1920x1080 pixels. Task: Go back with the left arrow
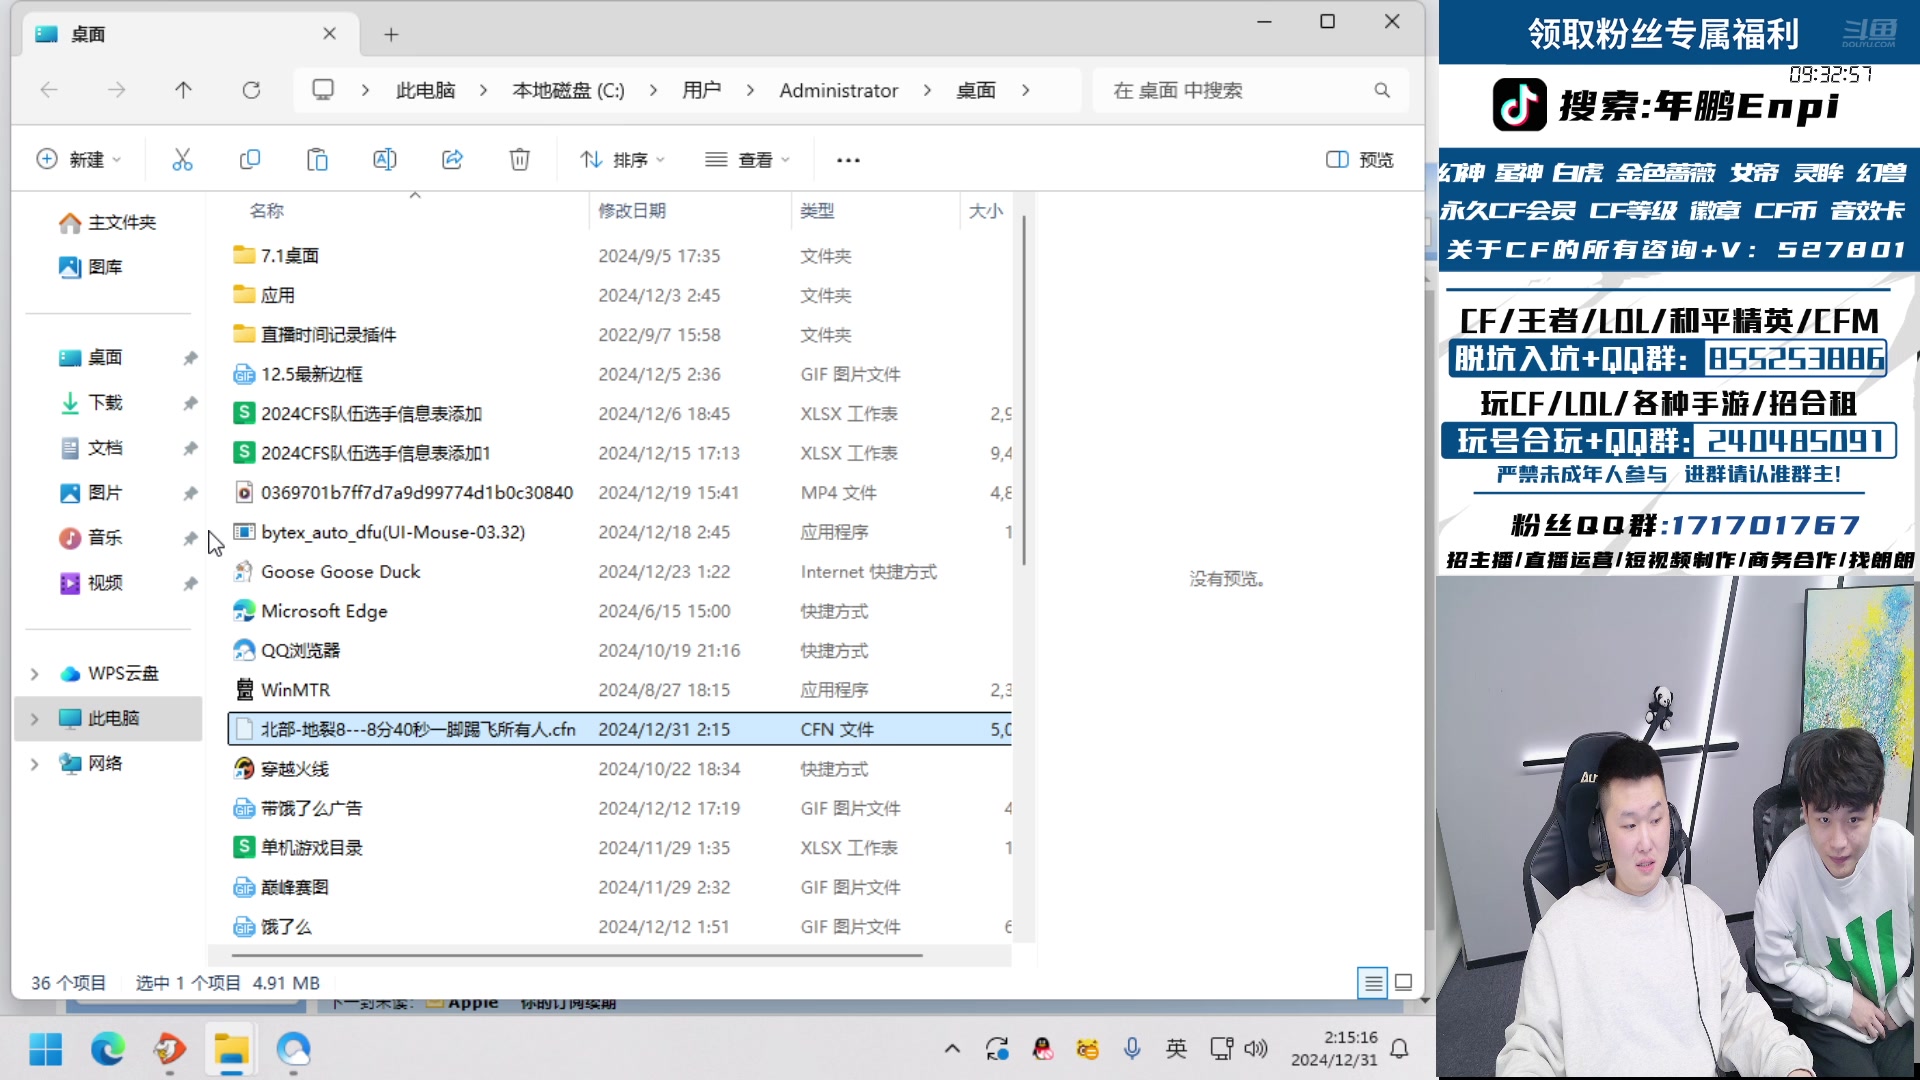point(49,90)
